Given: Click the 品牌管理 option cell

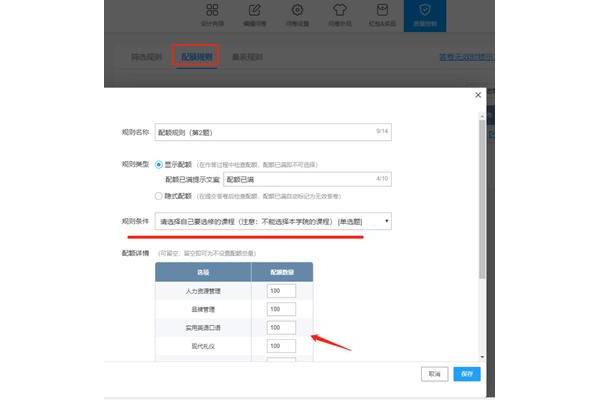Looking at the screenshot, I should coord(203,309).
